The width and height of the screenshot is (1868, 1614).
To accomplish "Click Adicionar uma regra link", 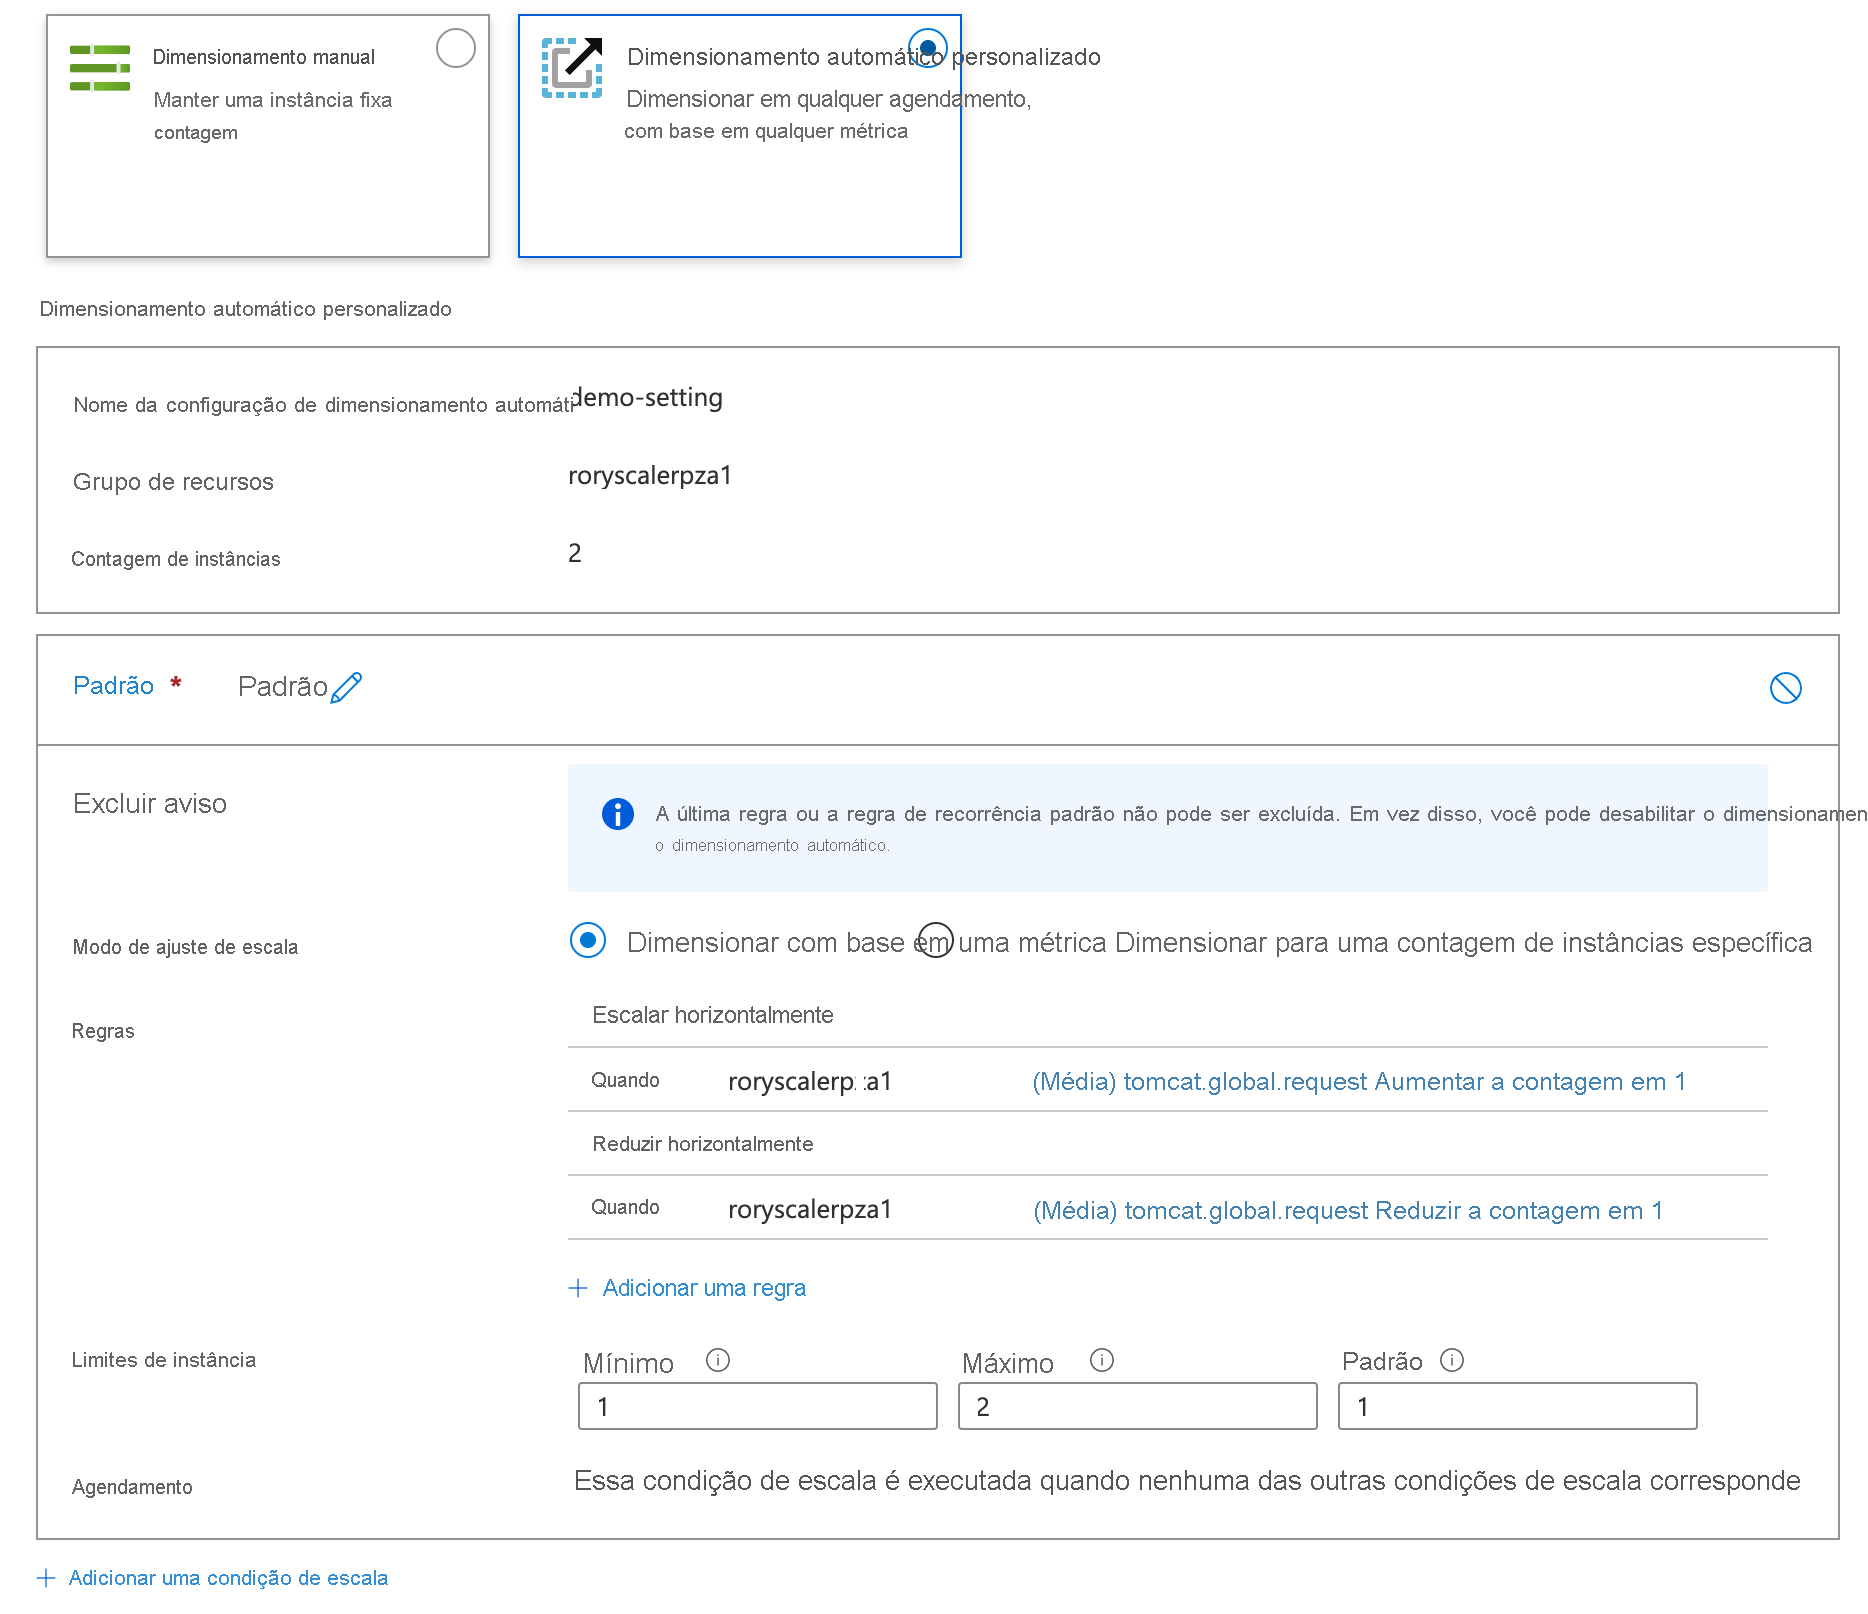I will tap(703, 1288).
